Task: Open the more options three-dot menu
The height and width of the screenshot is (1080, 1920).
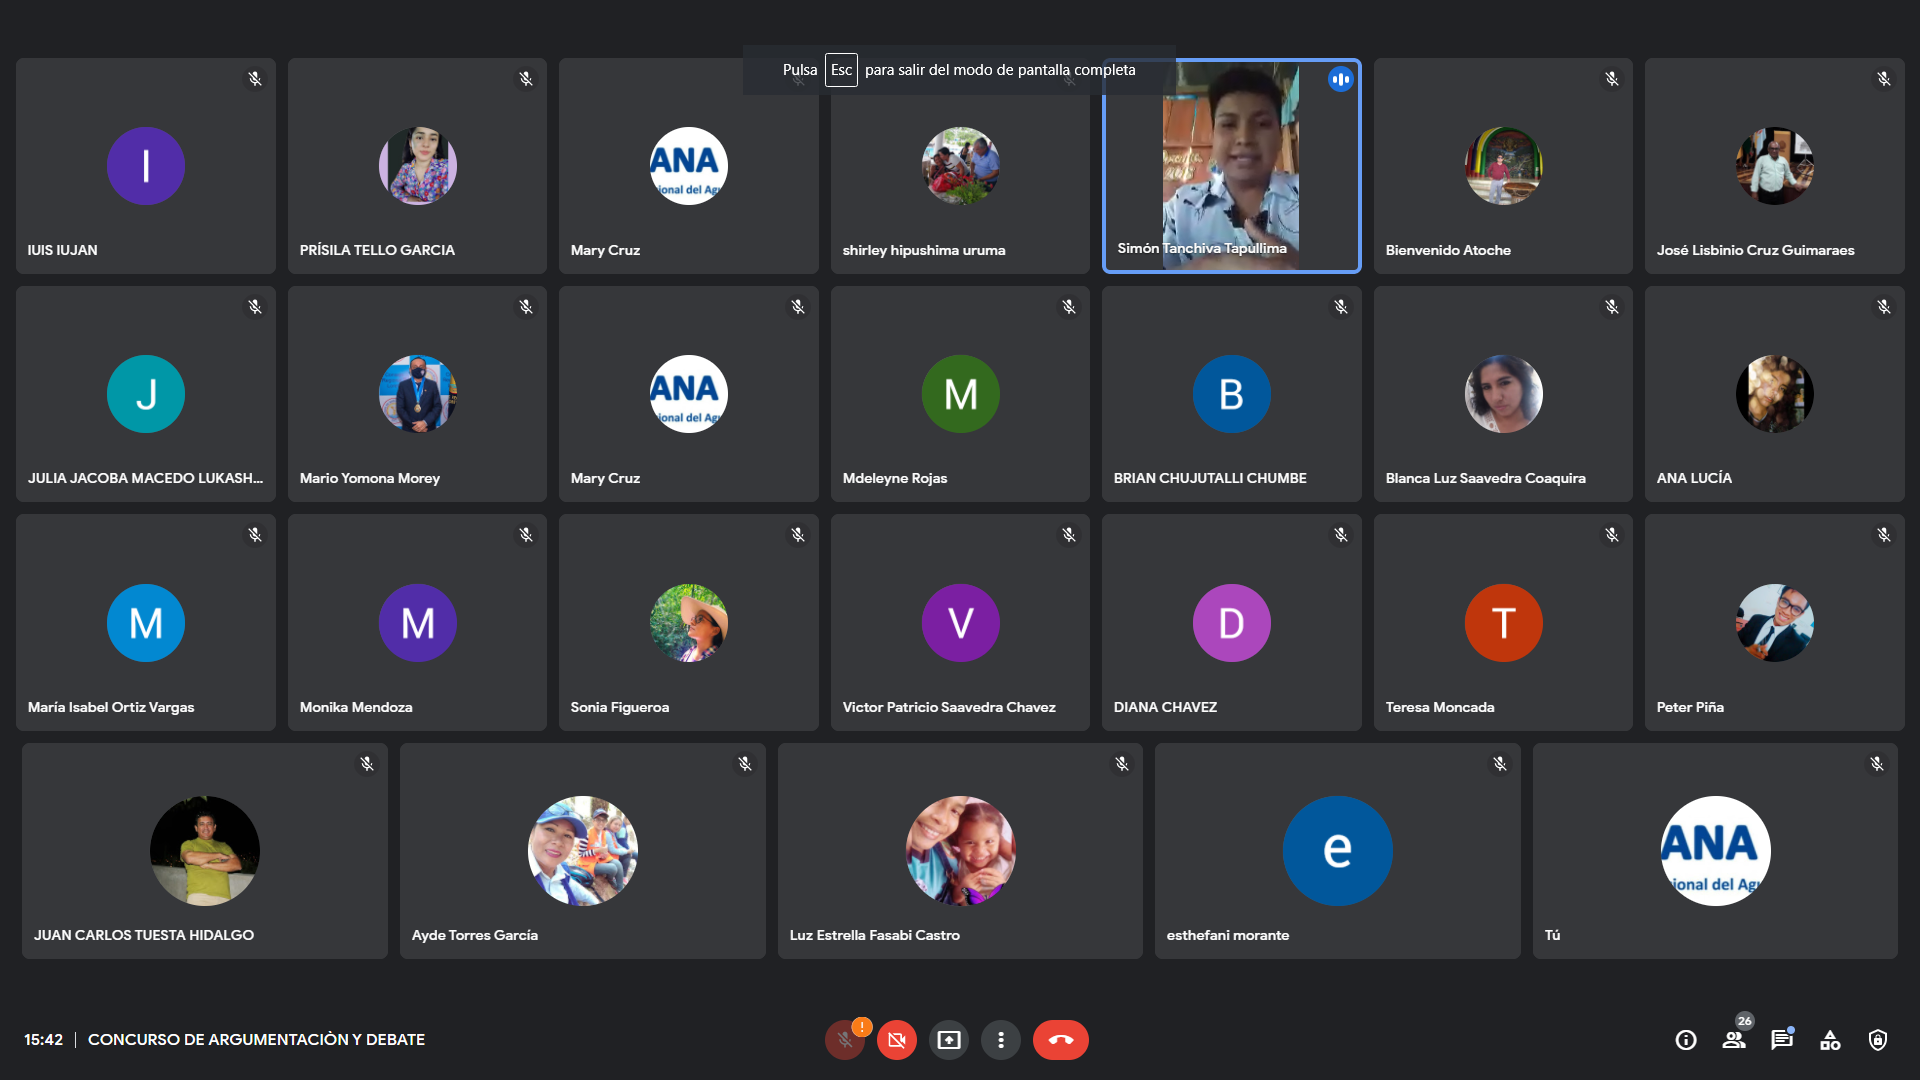Action: coord(1001,1040)
